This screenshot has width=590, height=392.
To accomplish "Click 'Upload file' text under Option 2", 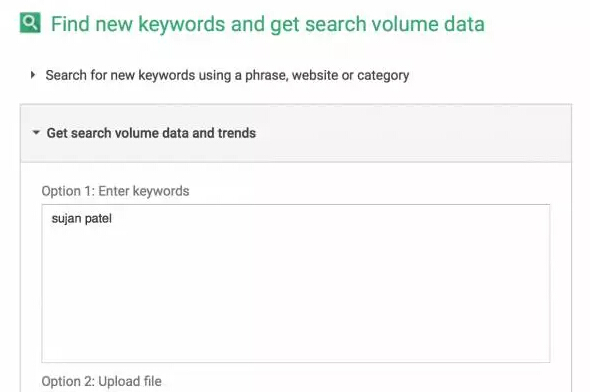I will point(130,381).
